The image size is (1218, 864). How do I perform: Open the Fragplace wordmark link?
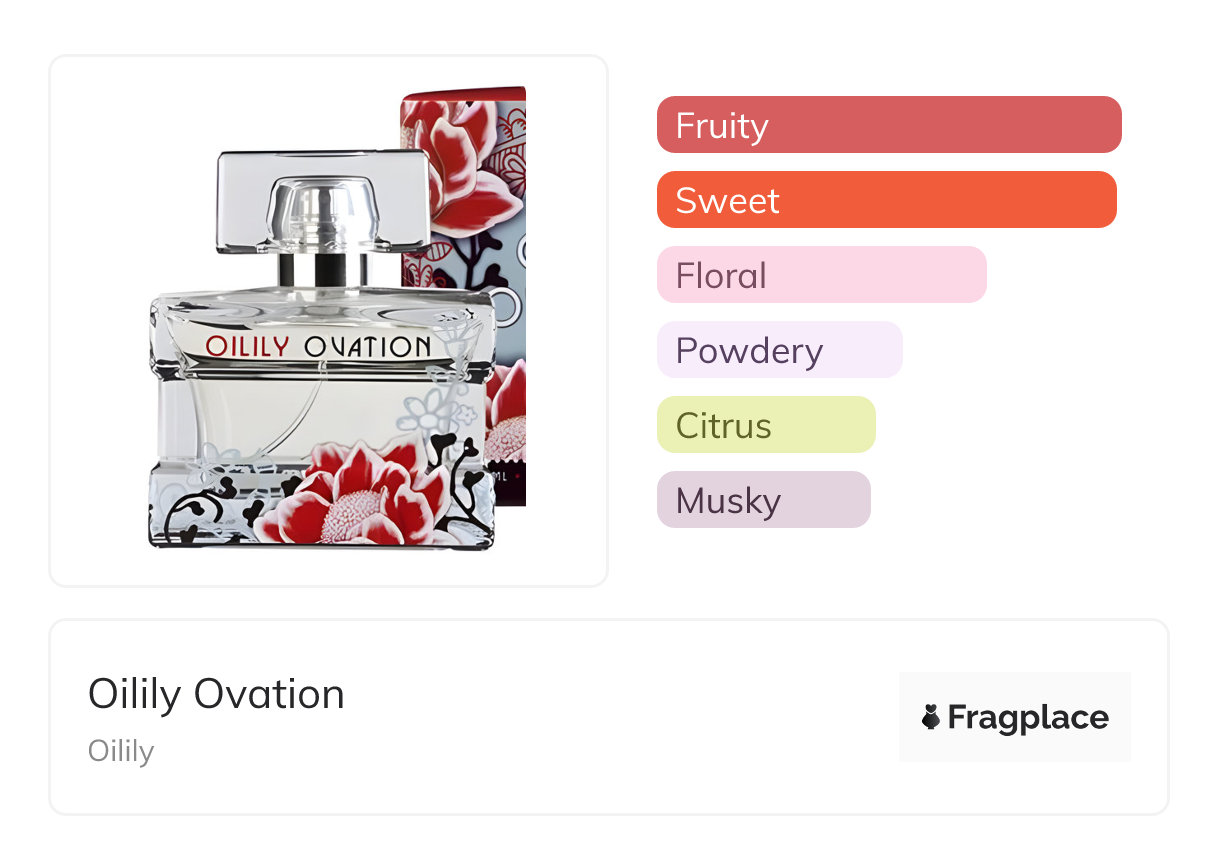coord(1028,717)
